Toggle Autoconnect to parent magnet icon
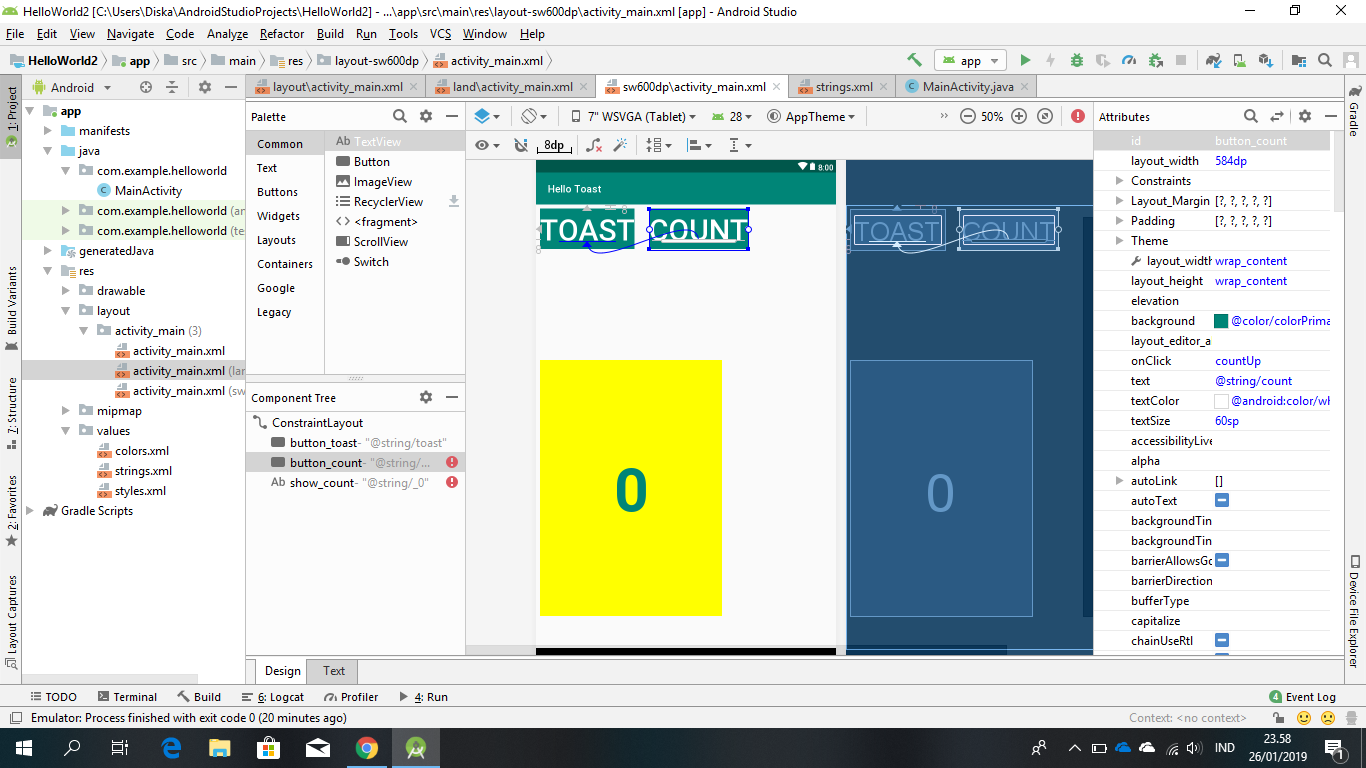This screenshot has width=1366, height=768. [x=521, y=145]
